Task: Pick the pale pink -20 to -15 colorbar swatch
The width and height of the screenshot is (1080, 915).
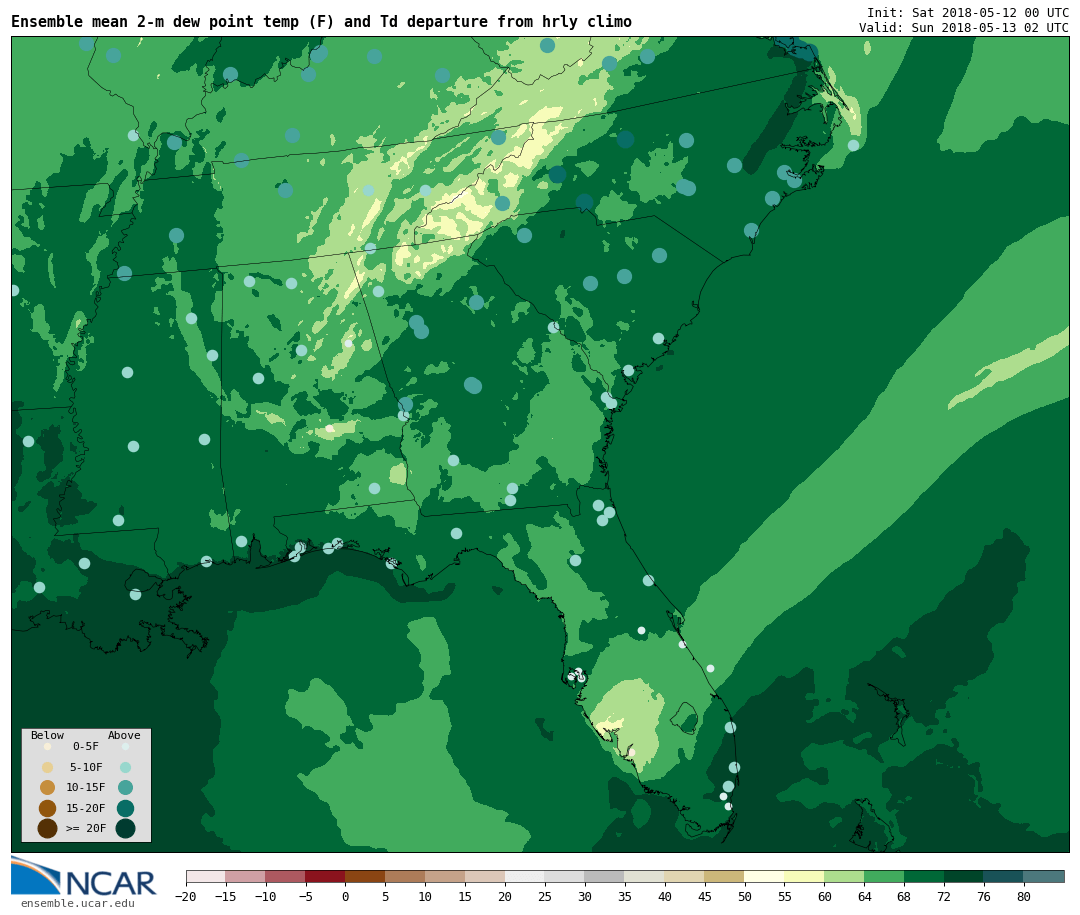Action: [x=206, y=876]
